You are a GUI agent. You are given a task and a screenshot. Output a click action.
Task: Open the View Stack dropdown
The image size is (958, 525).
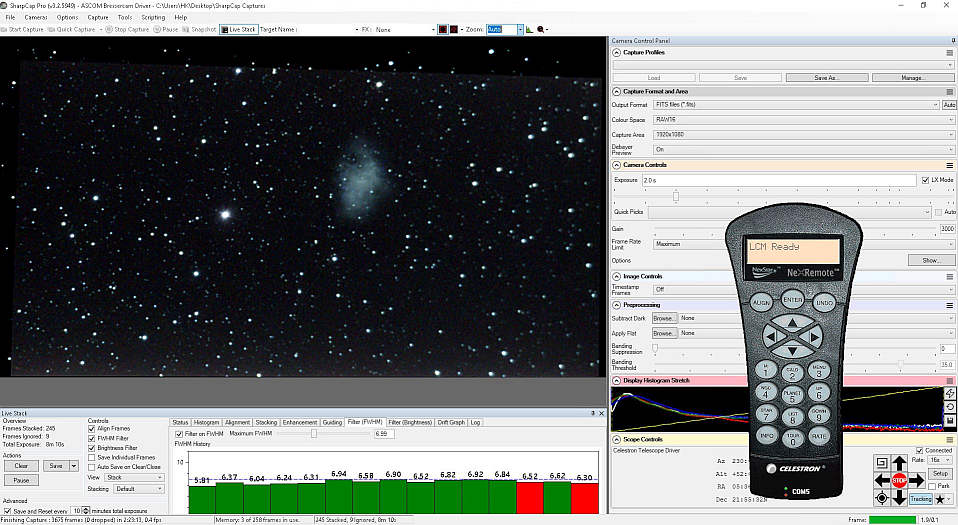pos(134,477)
